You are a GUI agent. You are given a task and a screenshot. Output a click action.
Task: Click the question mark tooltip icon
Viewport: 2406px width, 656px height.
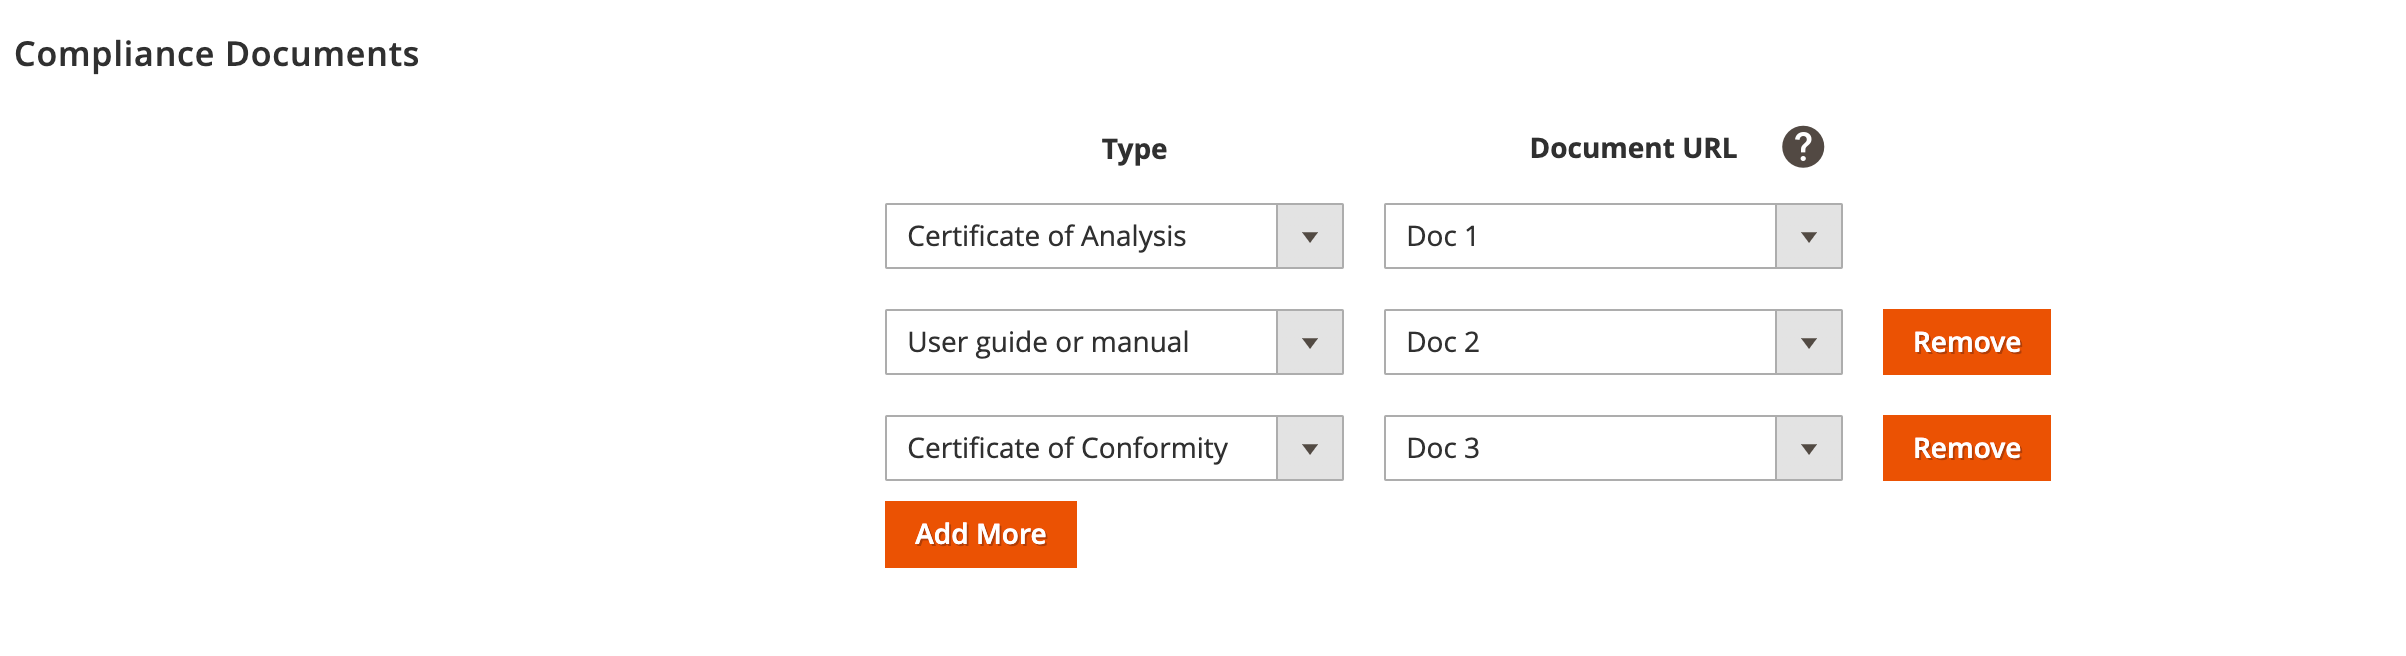[1803, 146]
